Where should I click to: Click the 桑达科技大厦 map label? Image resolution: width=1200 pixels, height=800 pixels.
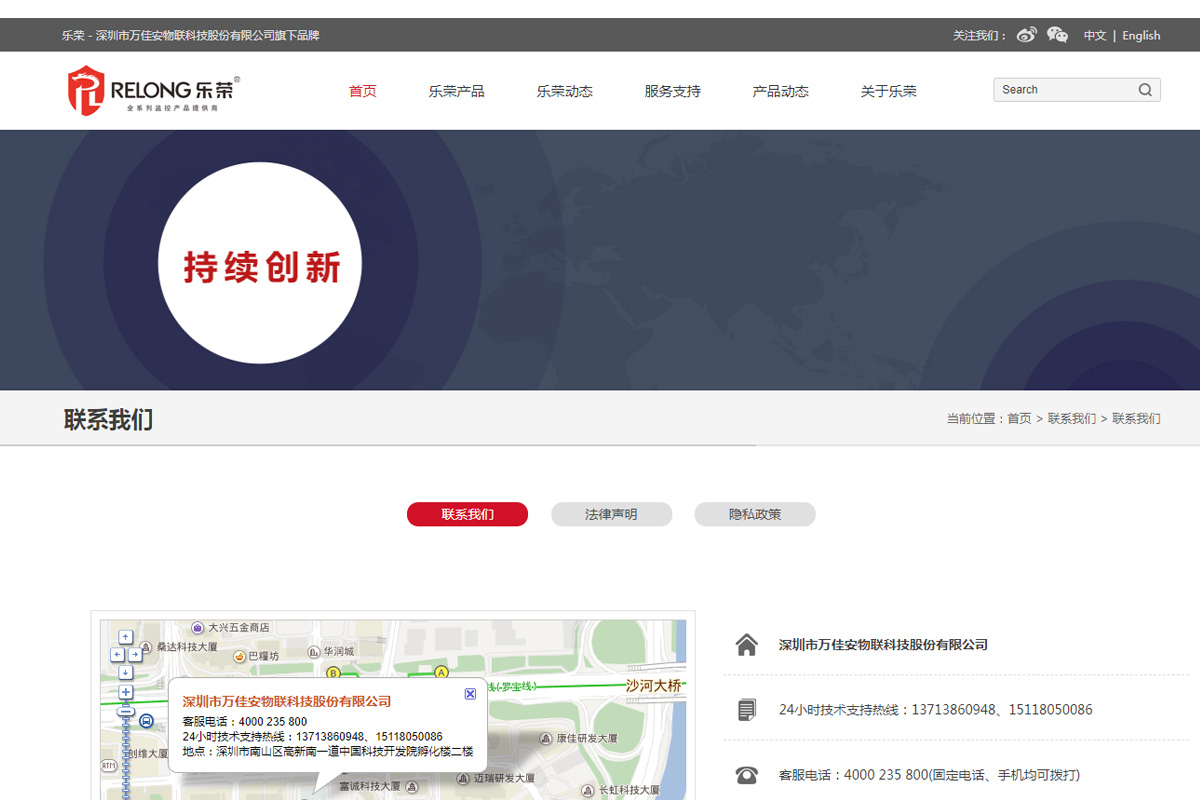(187, 647)
